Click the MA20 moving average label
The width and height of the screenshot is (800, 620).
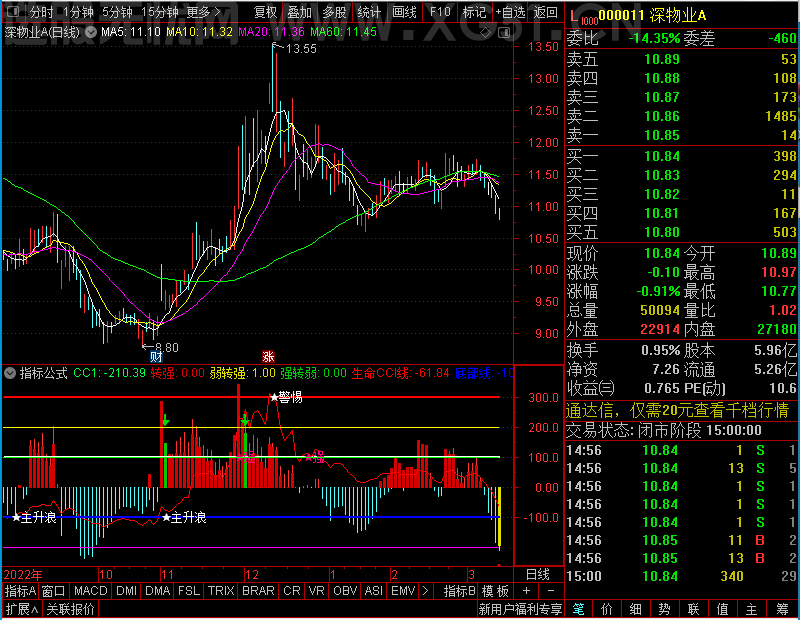click(271, 32)
